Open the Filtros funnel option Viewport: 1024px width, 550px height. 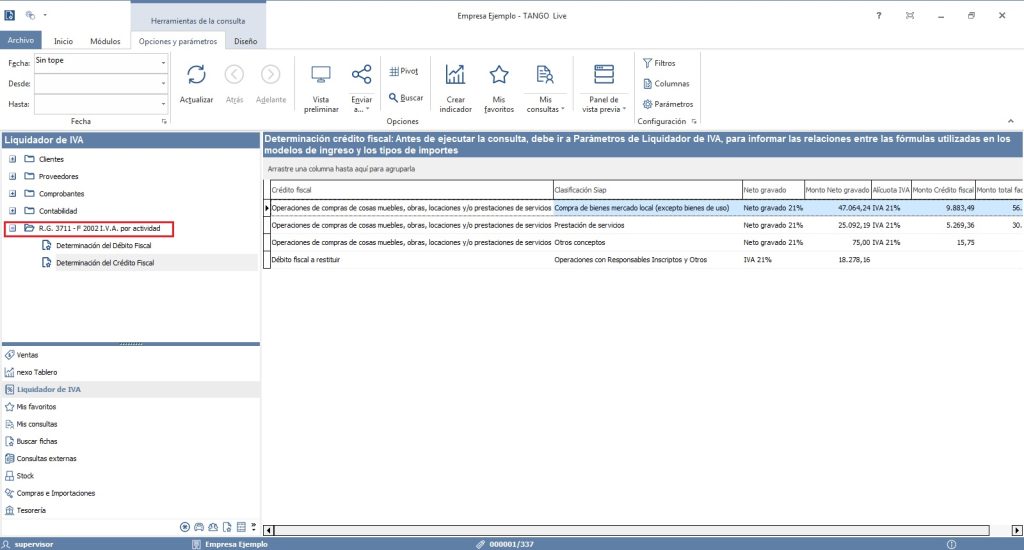659,63
